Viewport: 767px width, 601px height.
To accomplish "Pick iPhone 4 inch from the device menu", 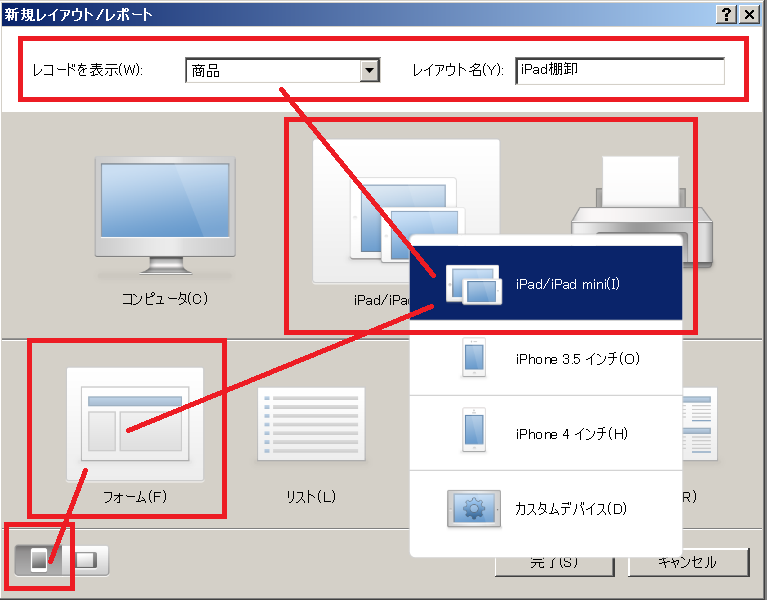I will [x=546, y=433].
